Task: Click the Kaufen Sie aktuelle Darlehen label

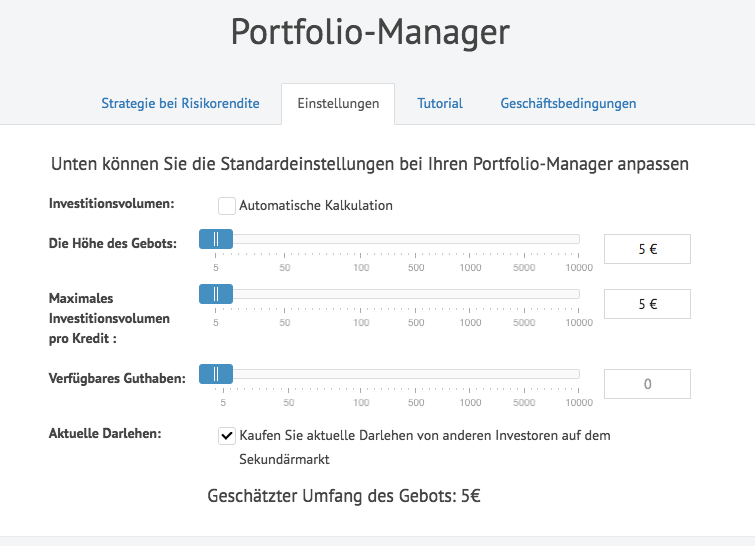Action: point(425,447)
